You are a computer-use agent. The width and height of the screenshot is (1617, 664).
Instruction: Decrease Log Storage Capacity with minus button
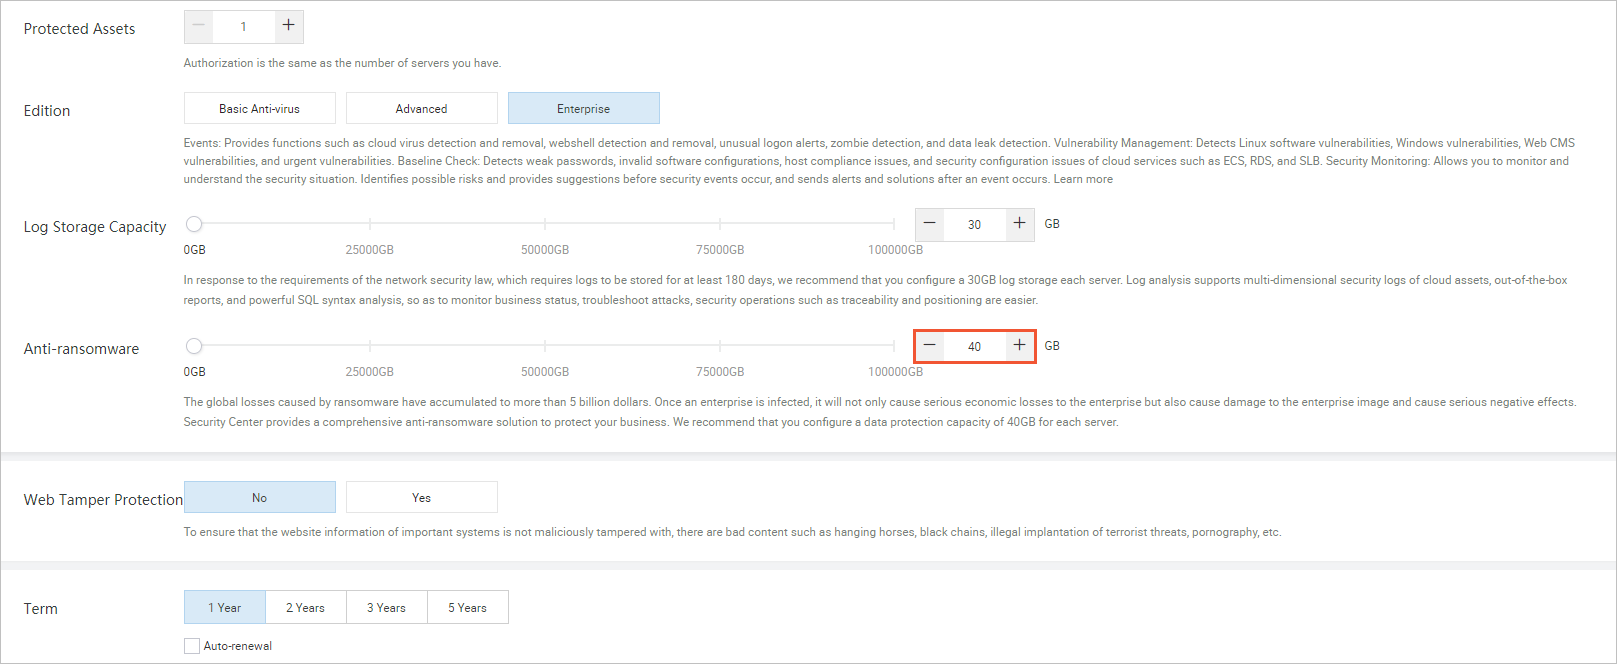tap(930, 224)
